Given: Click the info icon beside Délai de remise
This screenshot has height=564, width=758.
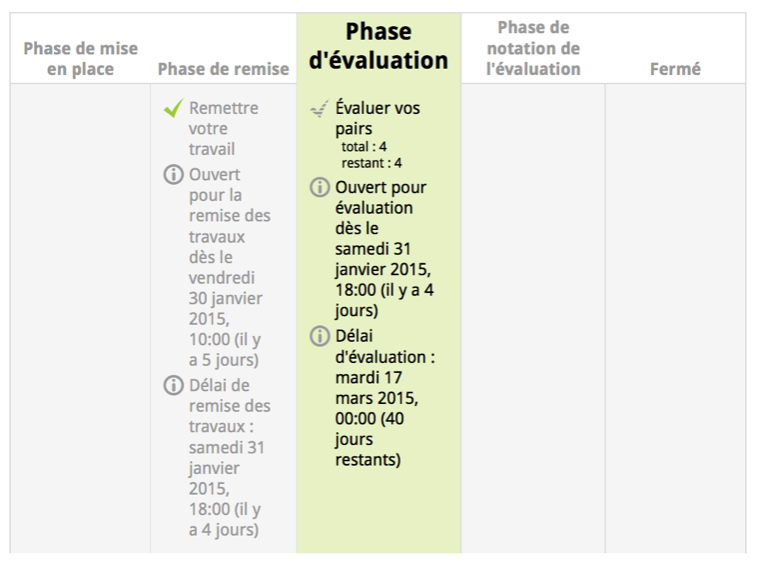Looking at the screenshot, I should pos(174,385).
